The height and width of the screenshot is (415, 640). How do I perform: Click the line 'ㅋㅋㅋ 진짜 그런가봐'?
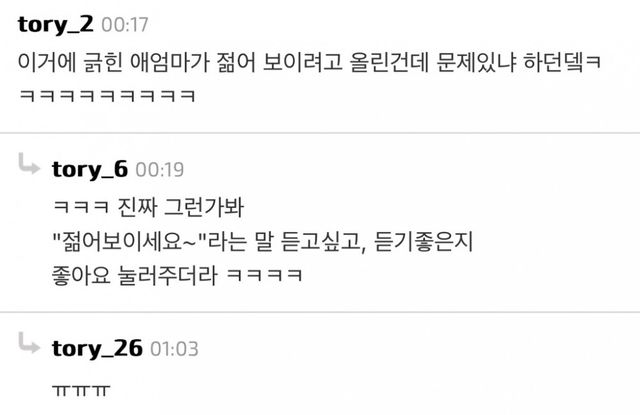coord(149,207)
